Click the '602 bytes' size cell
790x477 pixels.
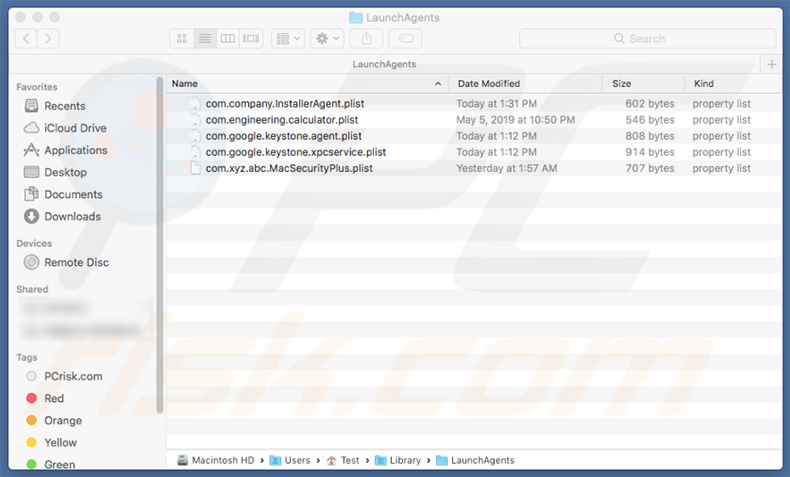[649, 104]
